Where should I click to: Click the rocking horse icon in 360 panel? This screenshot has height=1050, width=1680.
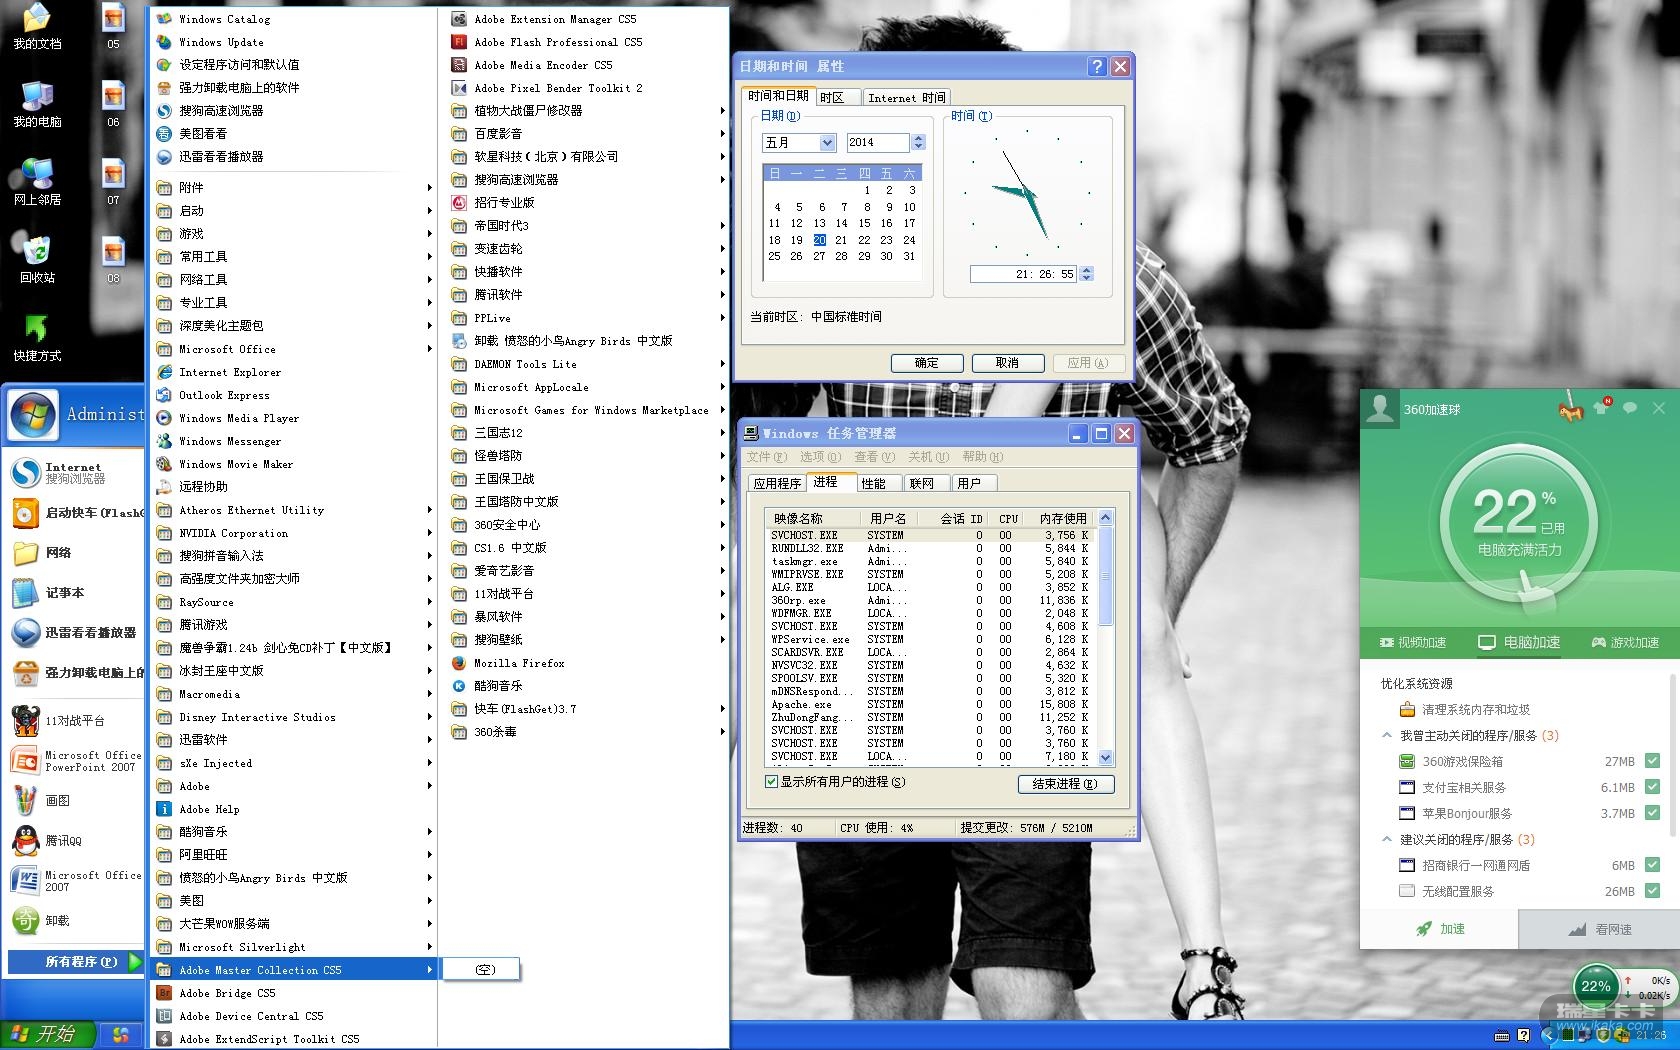[x=1571, y=409]
